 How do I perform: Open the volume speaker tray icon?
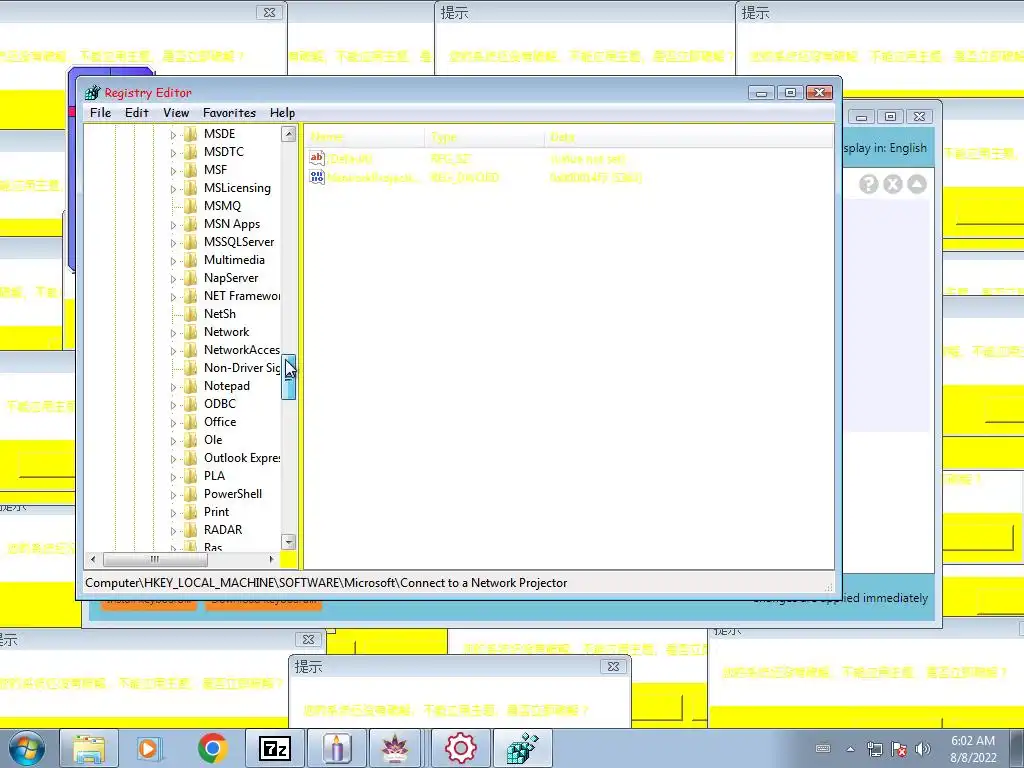(923, 749)
